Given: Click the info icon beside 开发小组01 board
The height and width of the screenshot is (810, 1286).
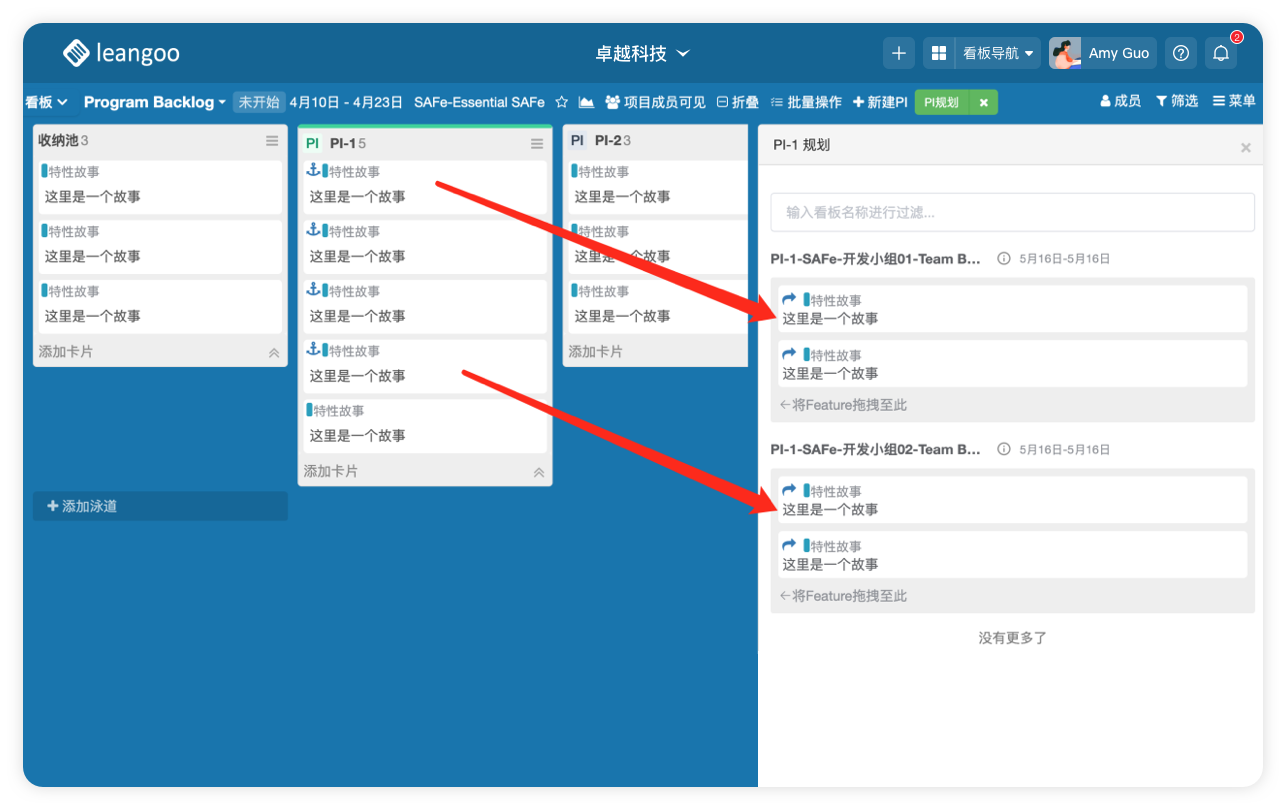Looking at the screenshot, I should (x=1003, y=258).
